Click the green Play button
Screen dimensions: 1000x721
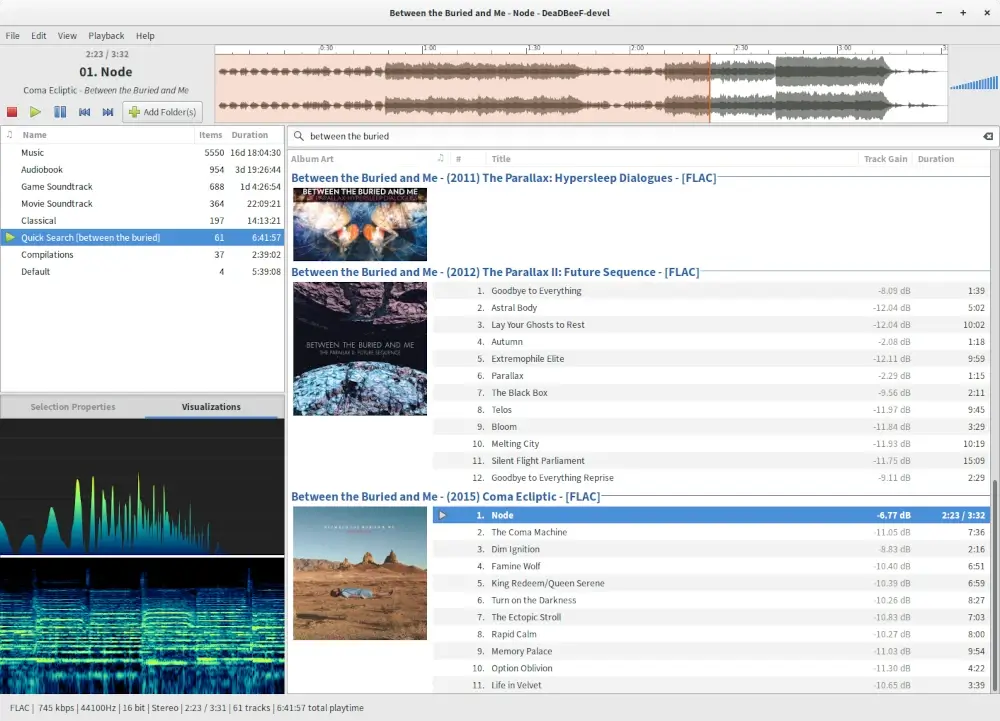point(35,112)
